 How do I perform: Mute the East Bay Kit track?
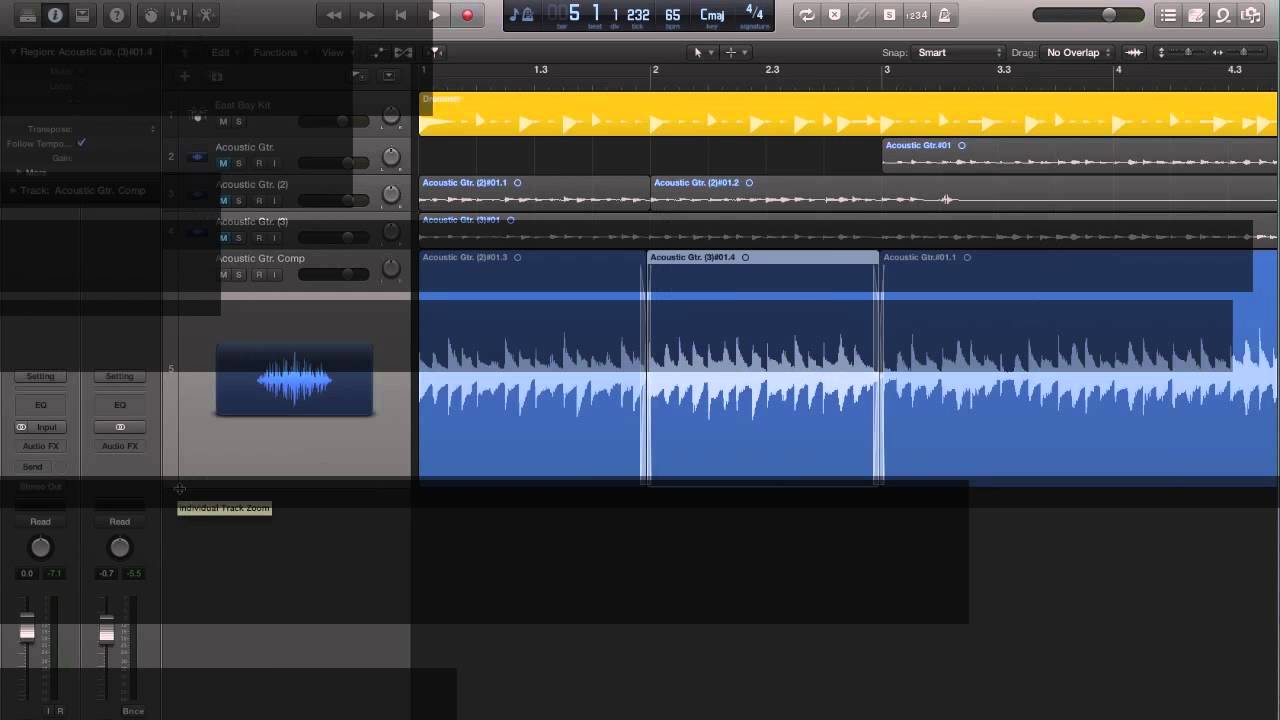(223, 122)
